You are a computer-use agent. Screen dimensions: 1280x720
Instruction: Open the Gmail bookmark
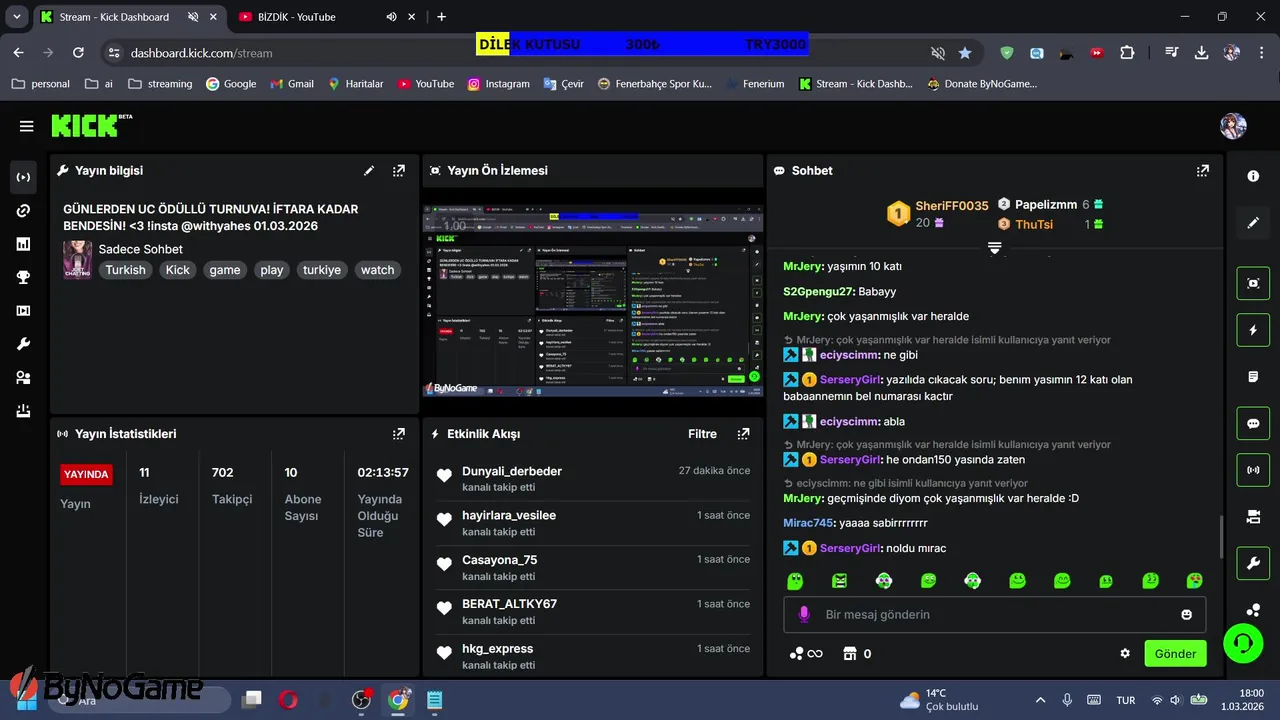coord(292,84)
